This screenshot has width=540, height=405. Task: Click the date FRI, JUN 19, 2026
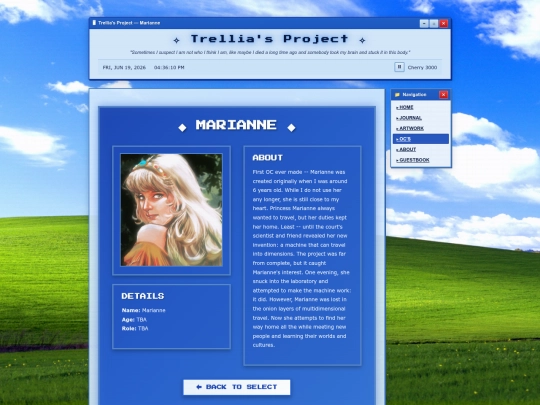(x=124, y=68)
